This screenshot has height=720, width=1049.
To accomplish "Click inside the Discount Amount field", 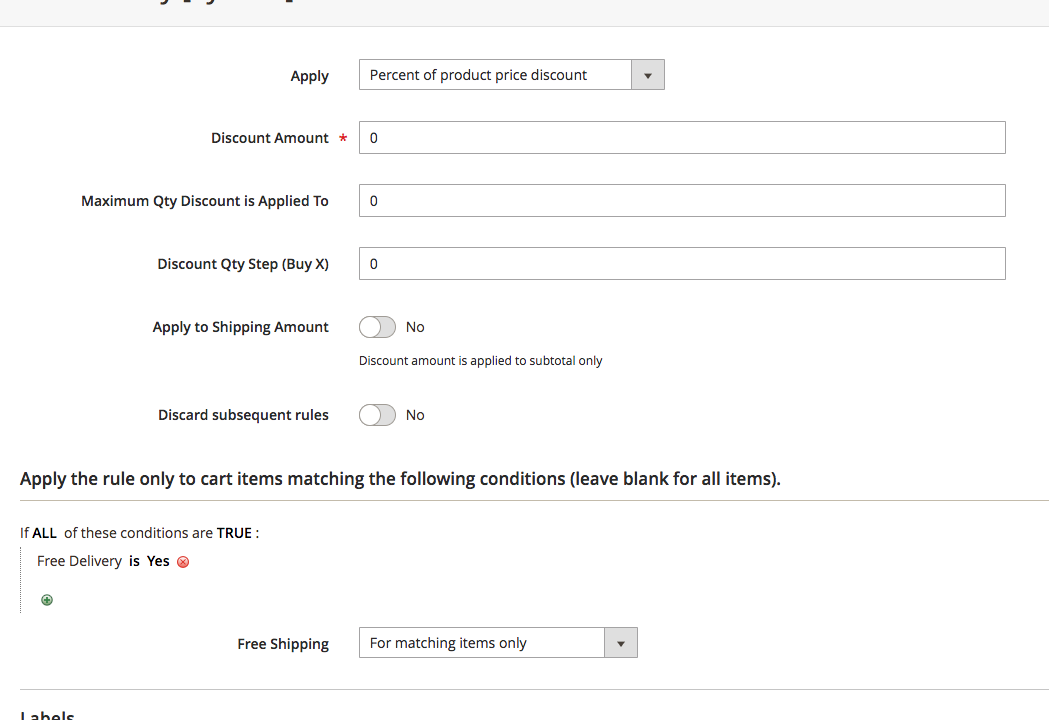I will pyautogui.click(x=682, y=137).
